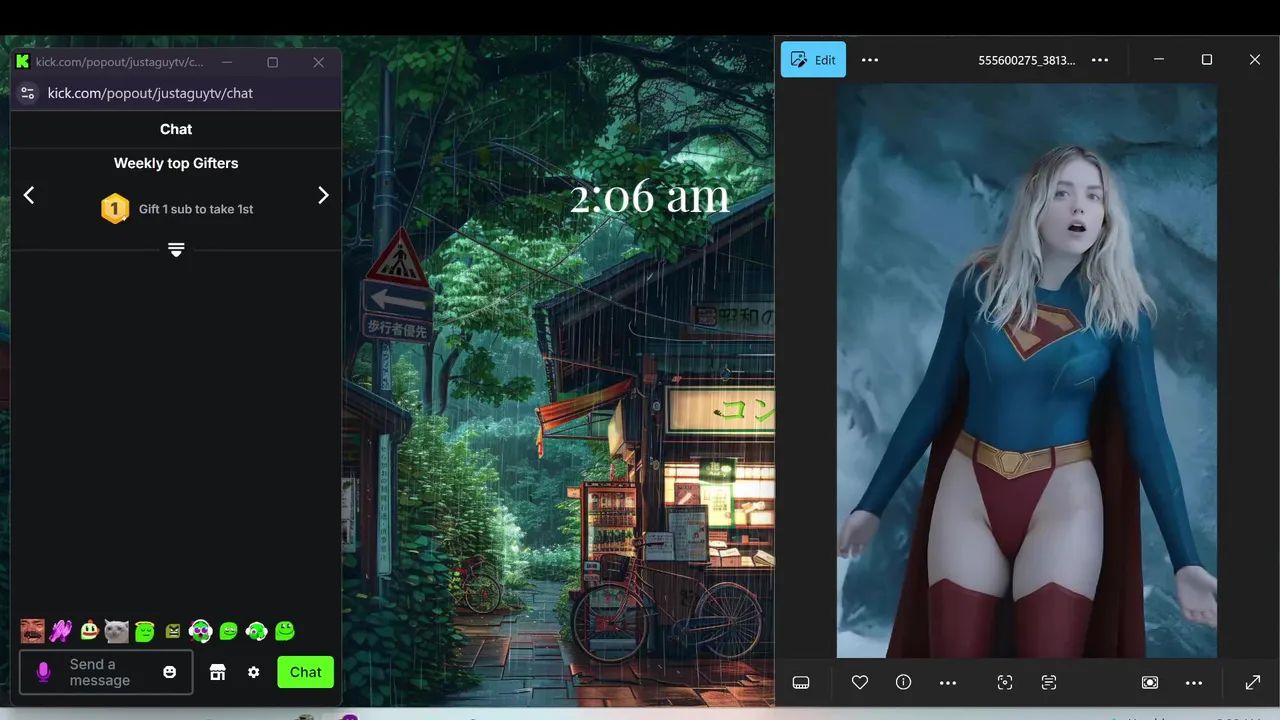Open the emoji picker smiley icon
The width and height of the screenshot is (1280, 720).
click(169, 672)
